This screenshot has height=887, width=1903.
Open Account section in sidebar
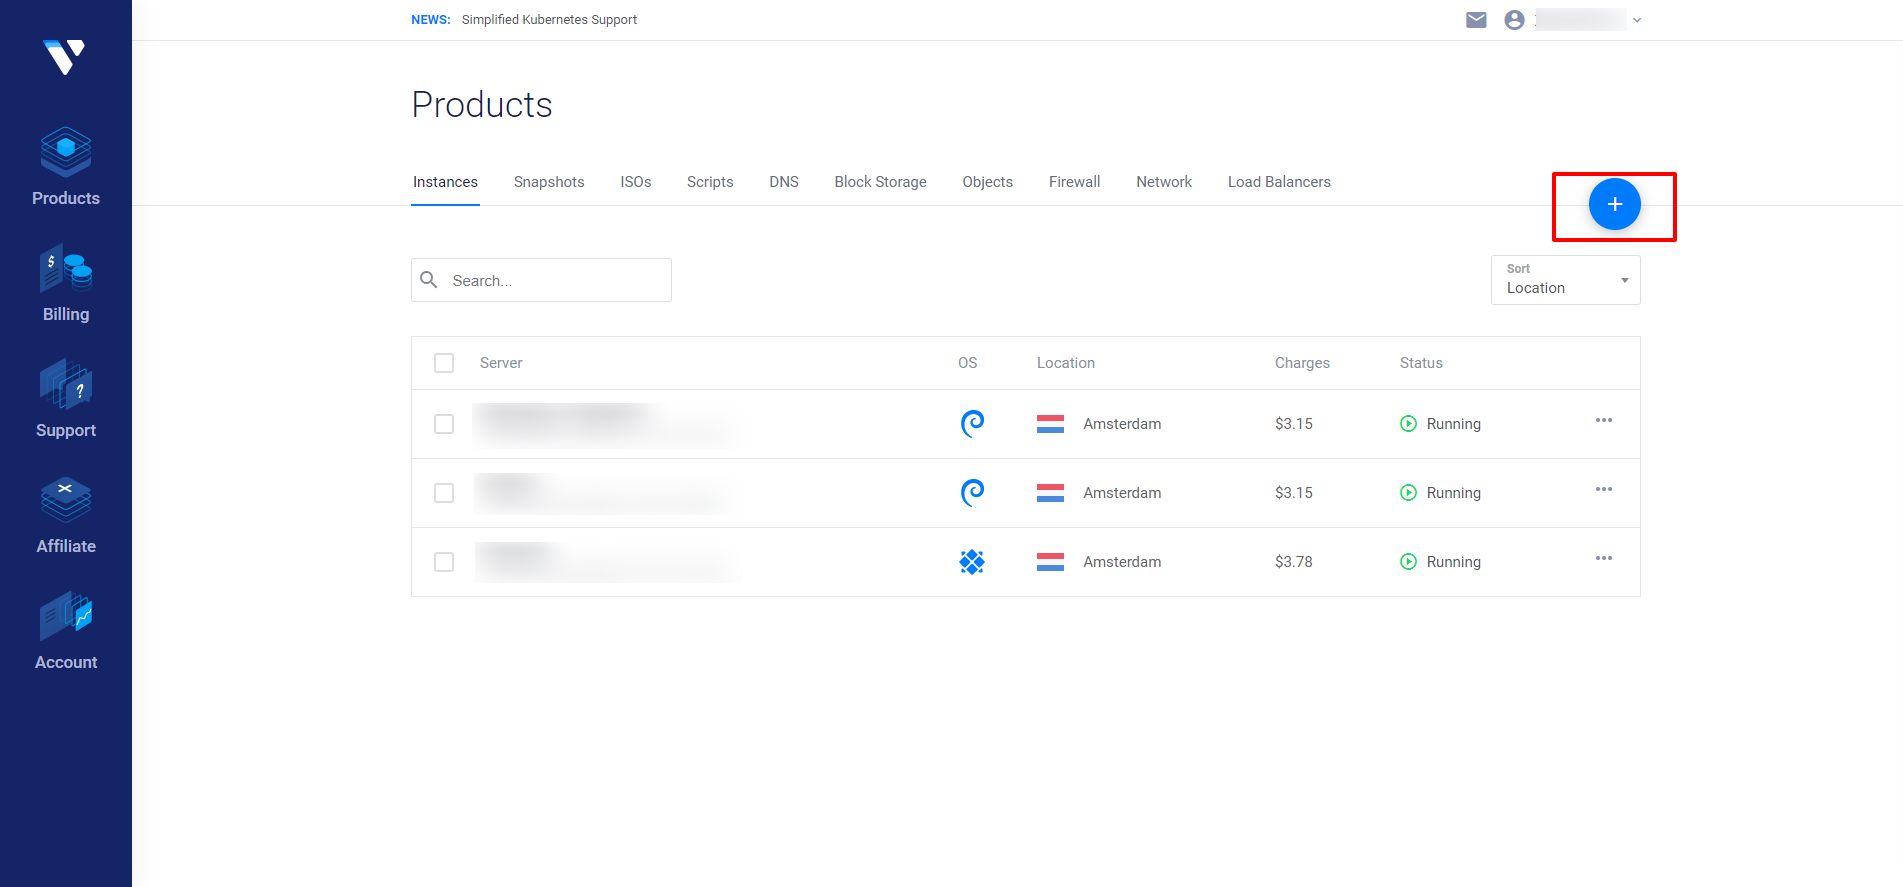coord(66,631)
